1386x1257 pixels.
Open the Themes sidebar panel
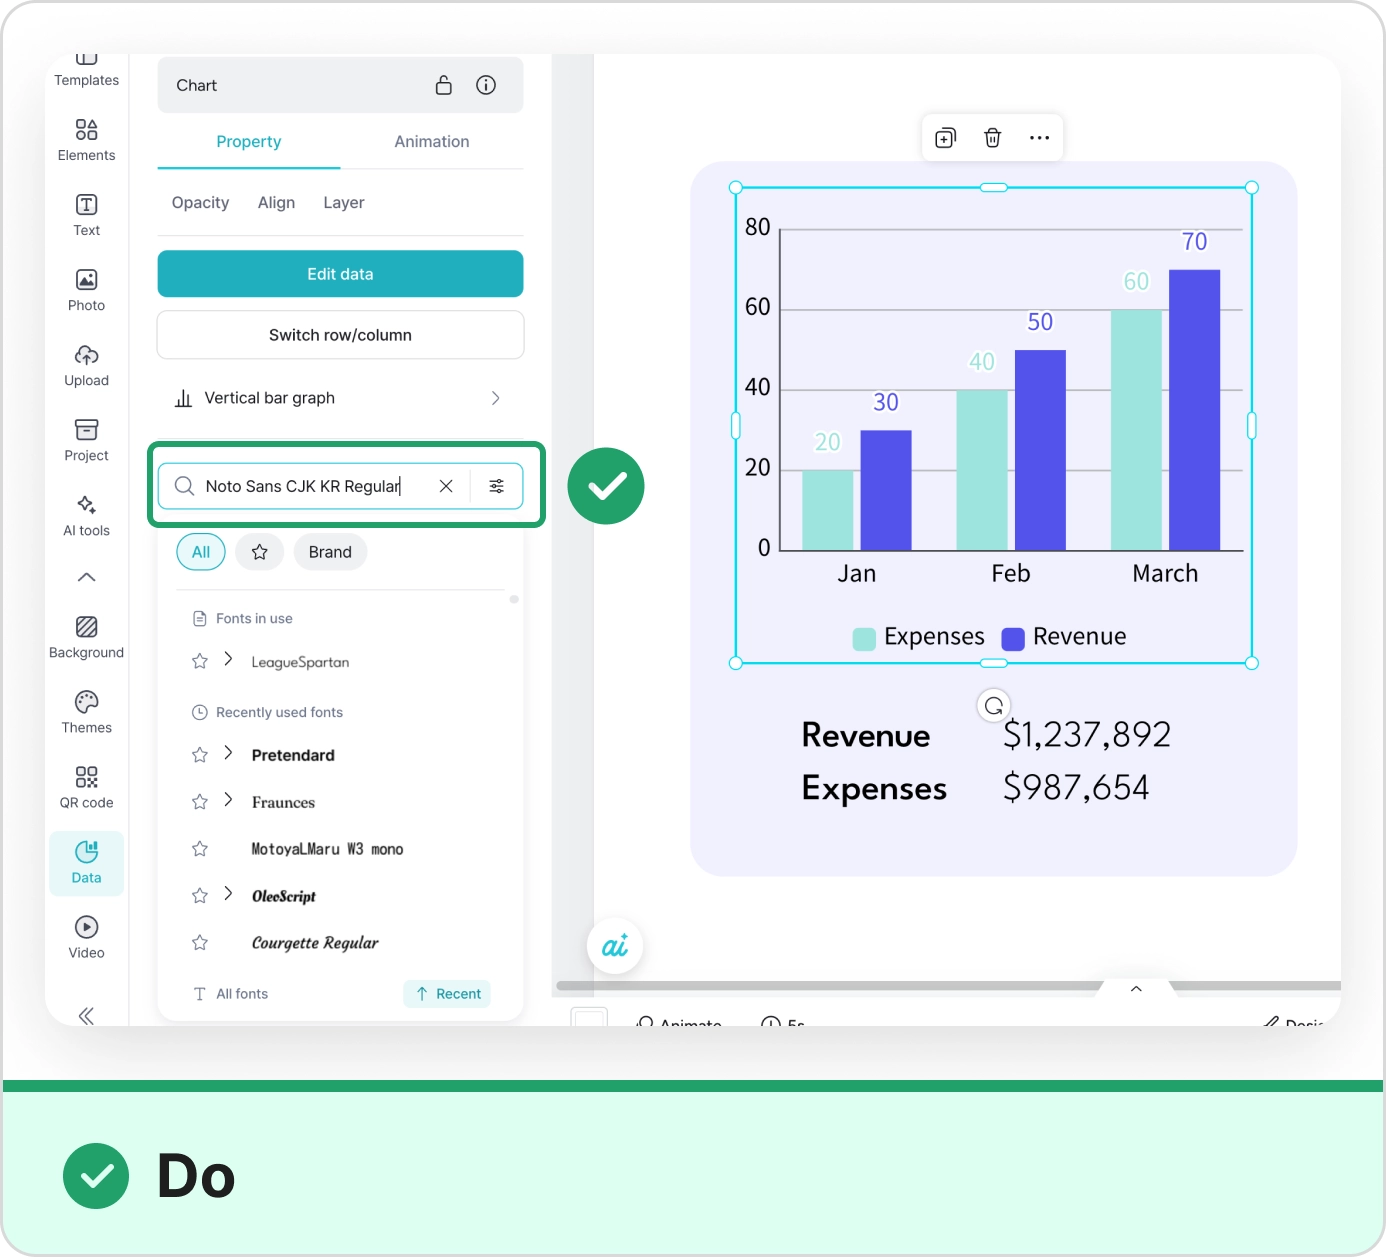(x=86, y=712)
